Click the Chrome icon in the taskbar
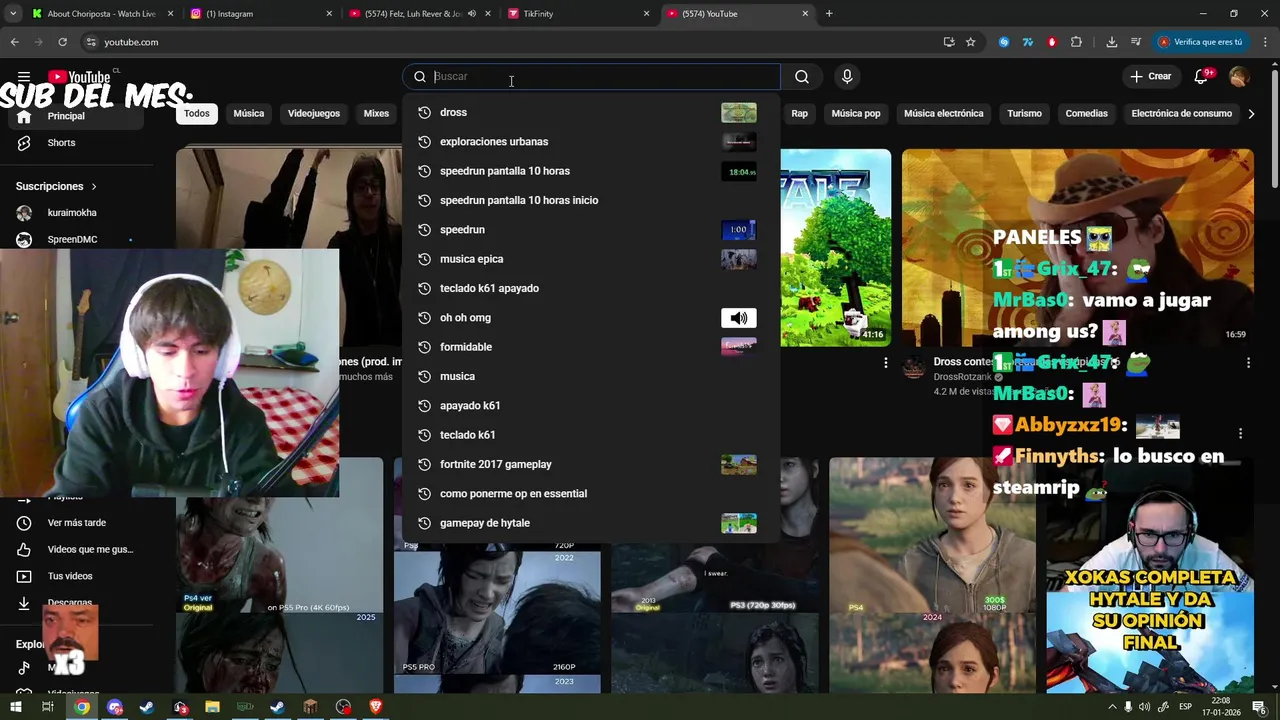The width and height of the screenshot is (1280, 720). click(82, 707)
